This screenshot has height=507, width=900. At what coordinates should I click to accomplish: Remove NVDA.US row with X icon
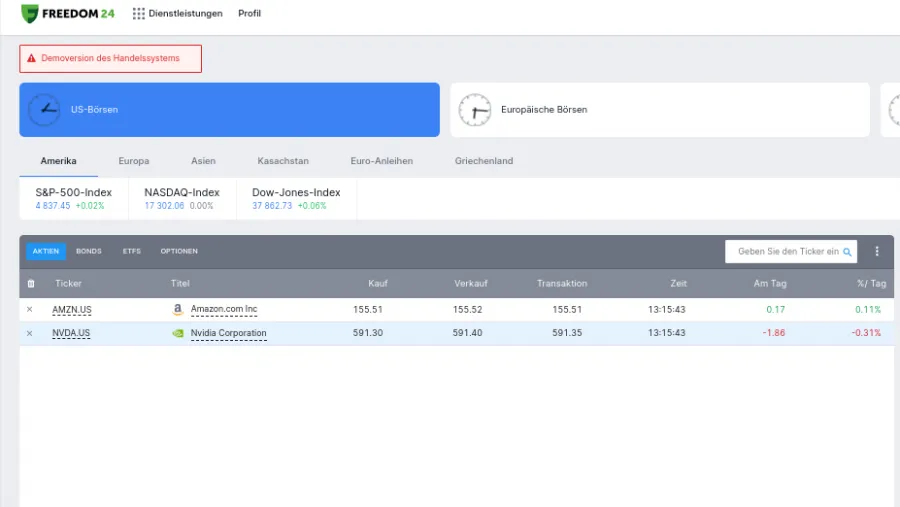[x=29, y=333]
